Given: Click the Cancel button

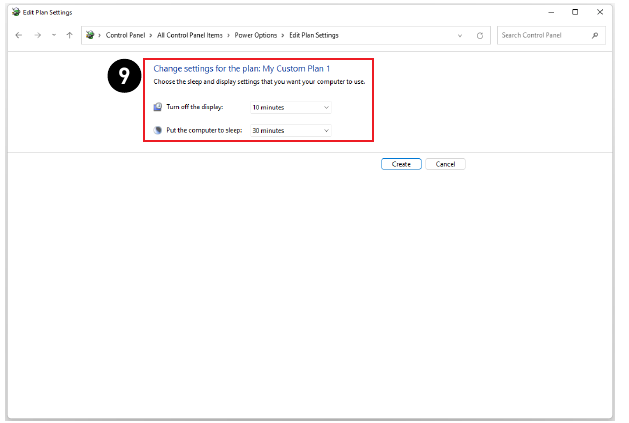Looking at the screenshot, I should [x=445, y=164].
